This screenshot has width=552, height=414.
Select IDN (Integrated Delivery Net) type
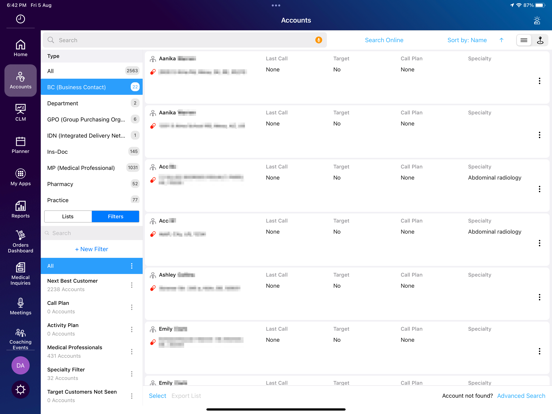coord(92,136)
